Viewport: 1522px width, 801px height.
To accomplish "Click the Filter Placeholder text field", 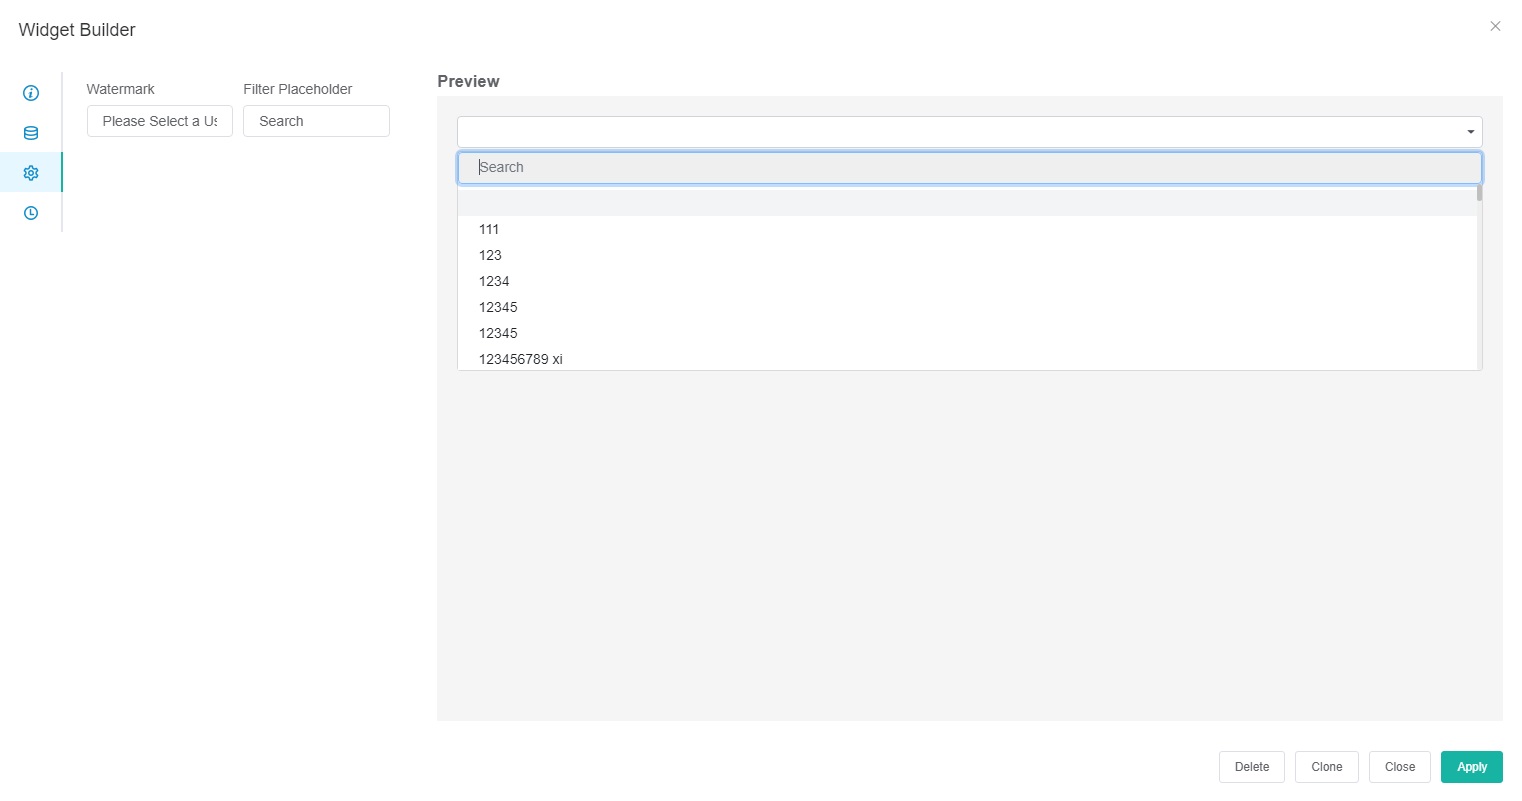I will [x=316, y=121].
